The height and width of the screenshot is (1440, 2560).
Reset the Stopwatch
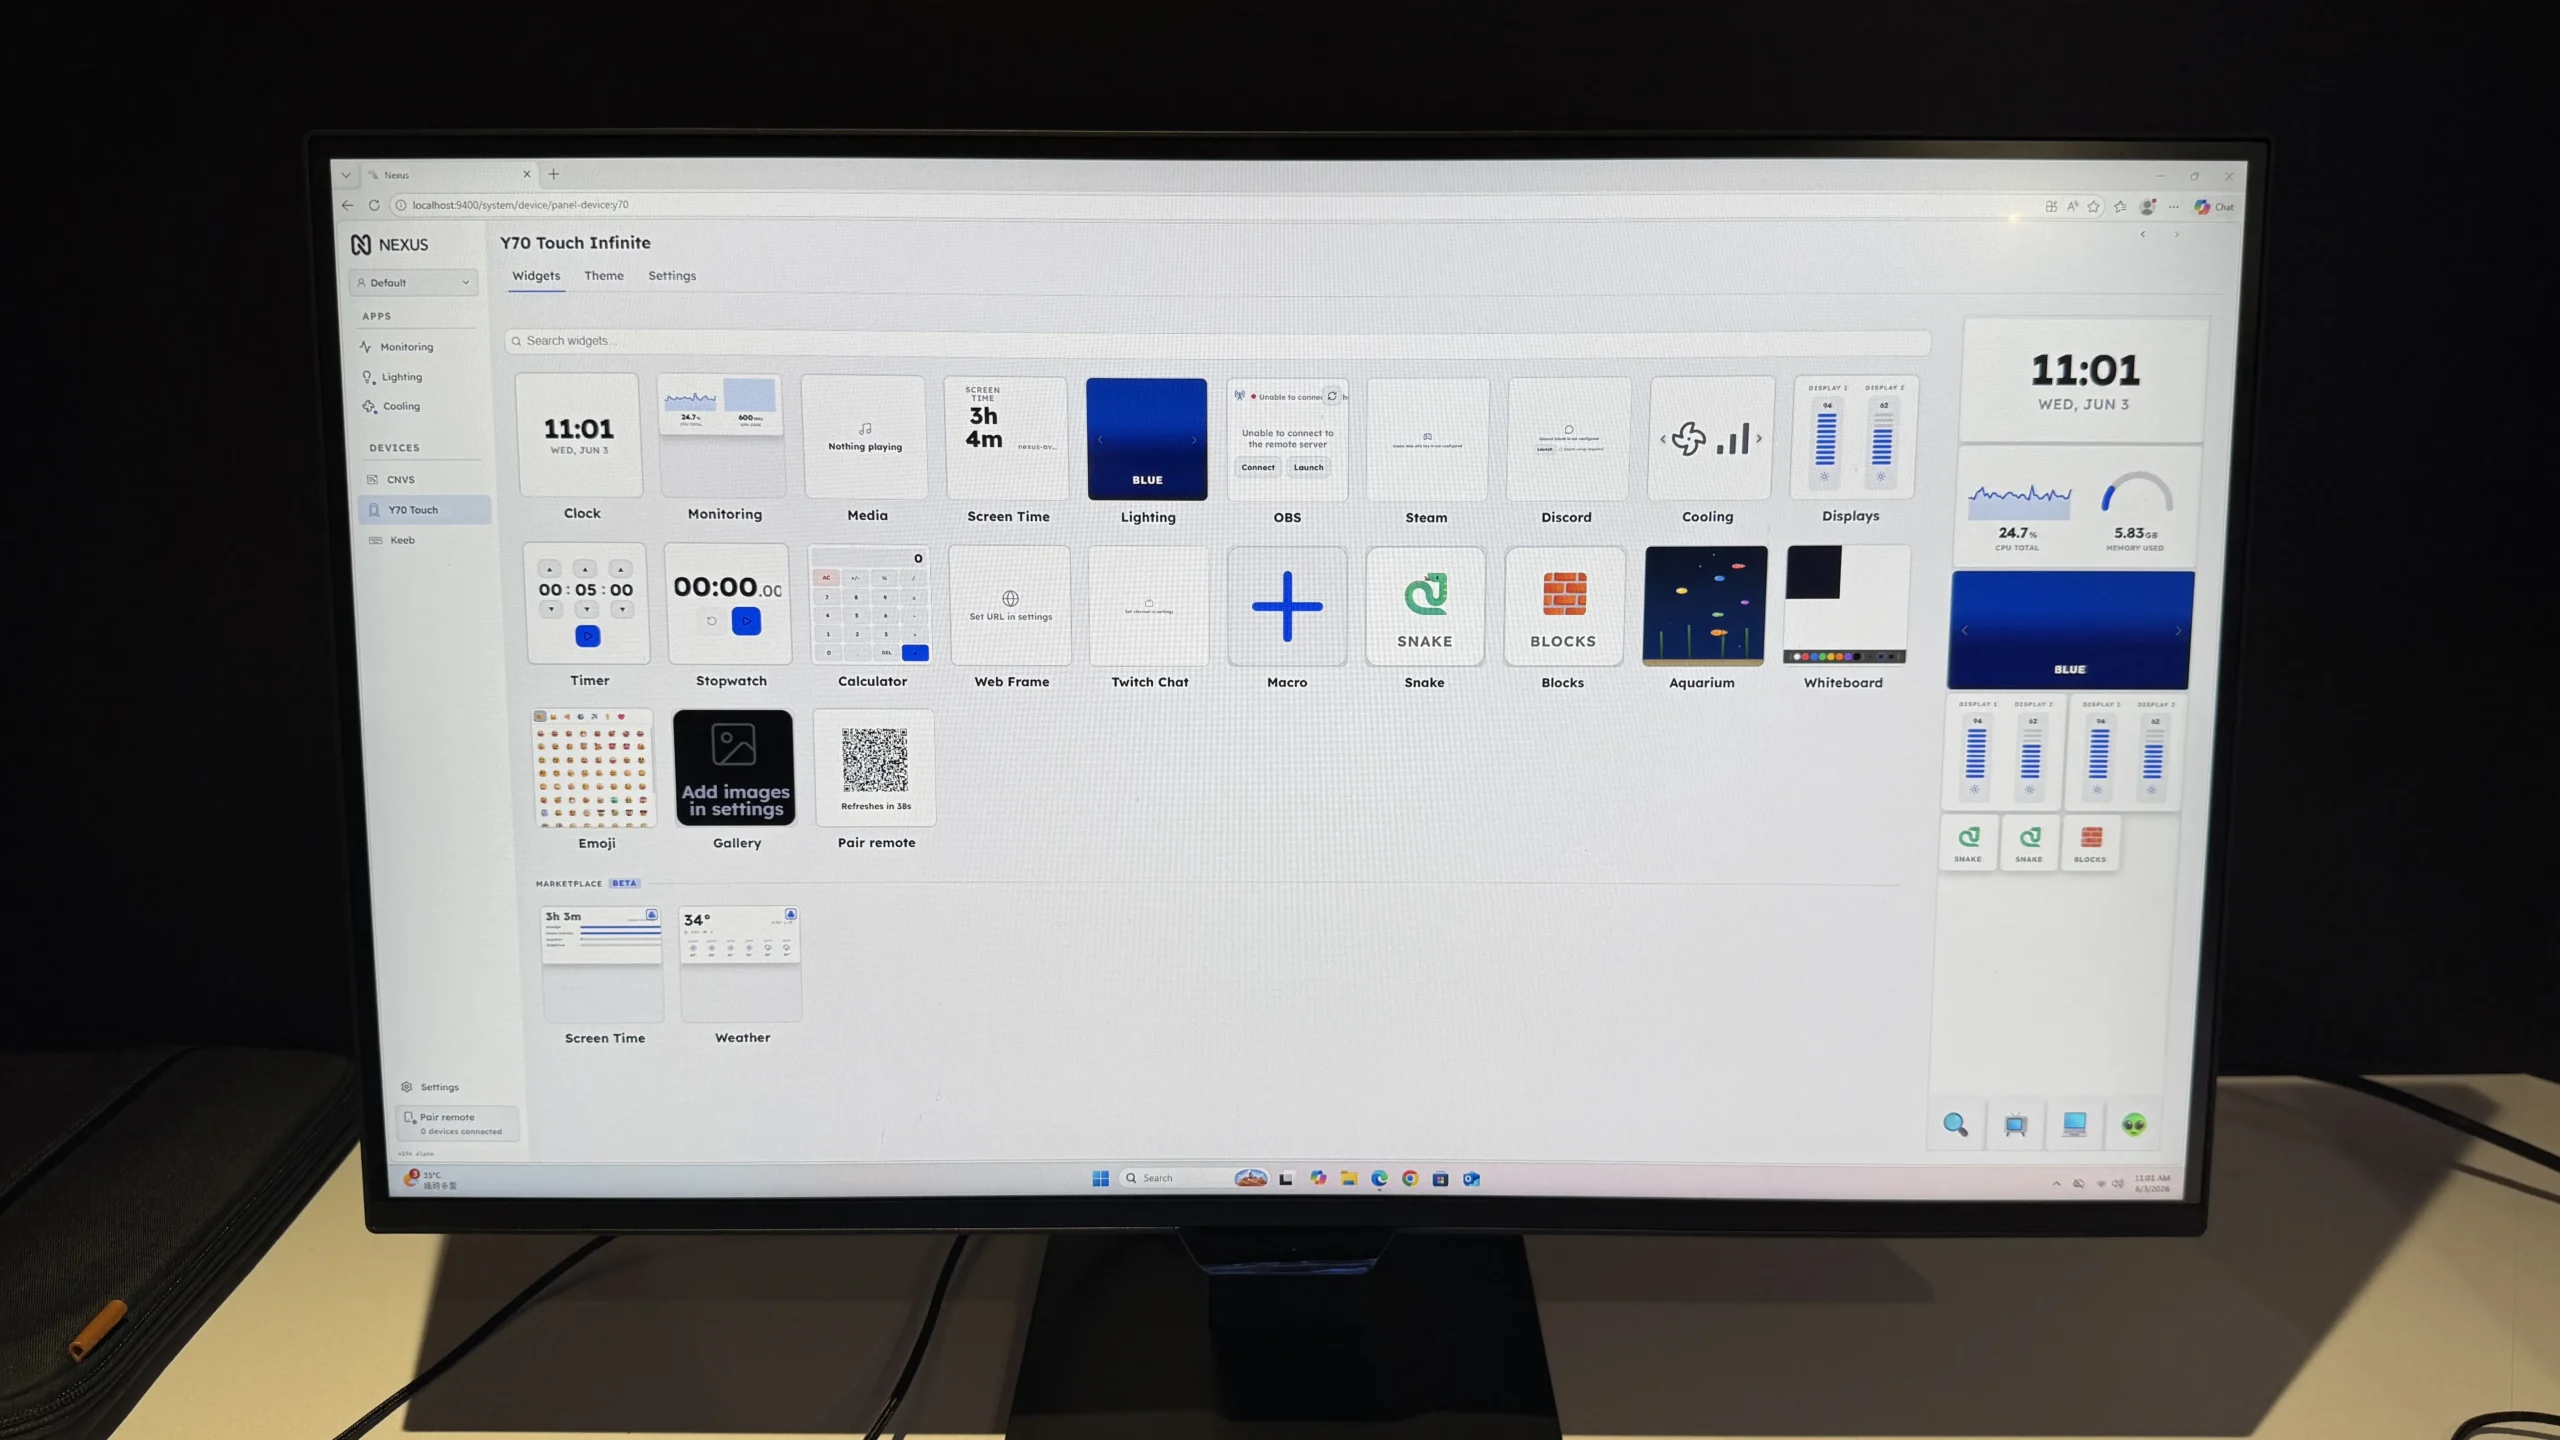[711, 621]
